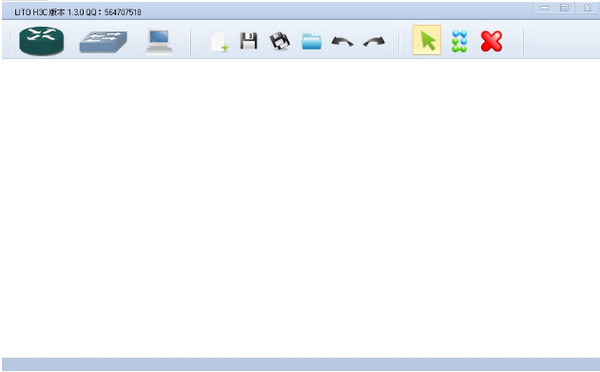Select the switch device icon

[103, 41]
